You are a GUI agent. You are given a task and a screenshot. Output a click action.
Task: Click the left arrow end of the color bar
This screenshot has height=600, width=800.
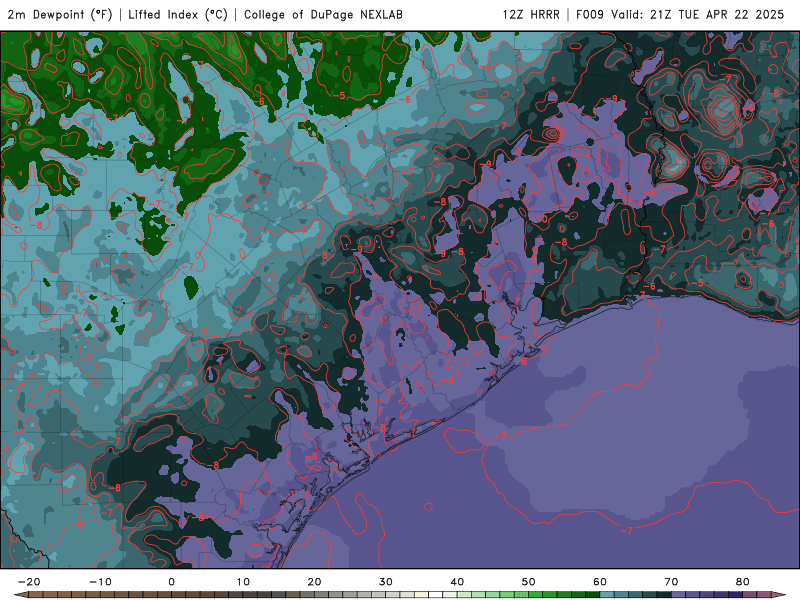[20, 595]
